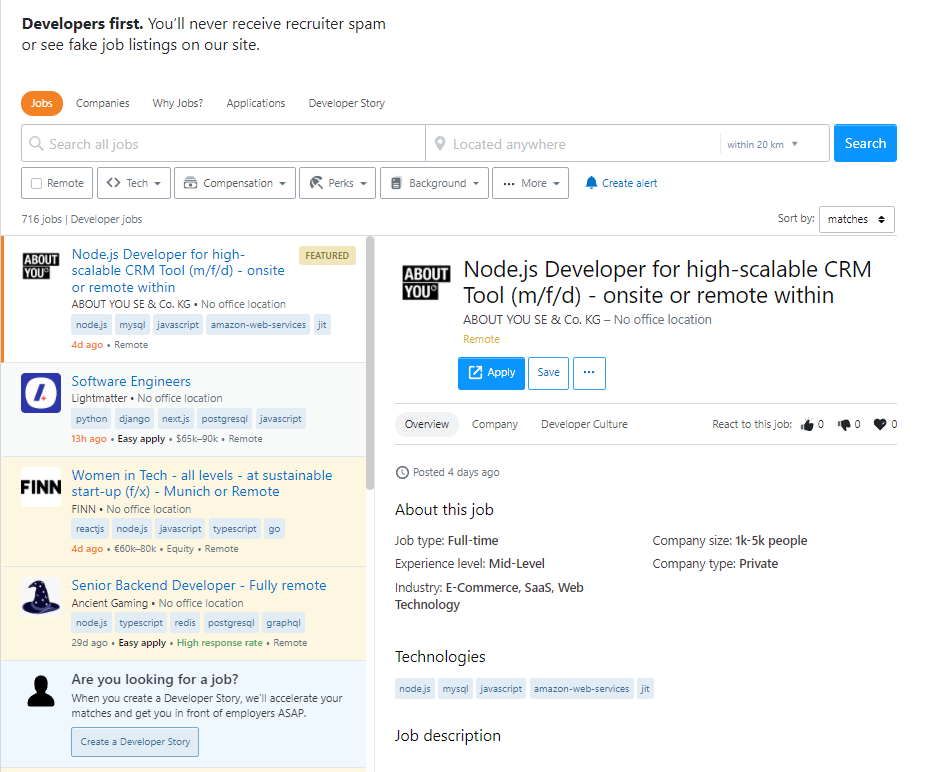Open the Developer Culture tab
The width and height of the screenshot is (938, 772).
click(584, 424)
